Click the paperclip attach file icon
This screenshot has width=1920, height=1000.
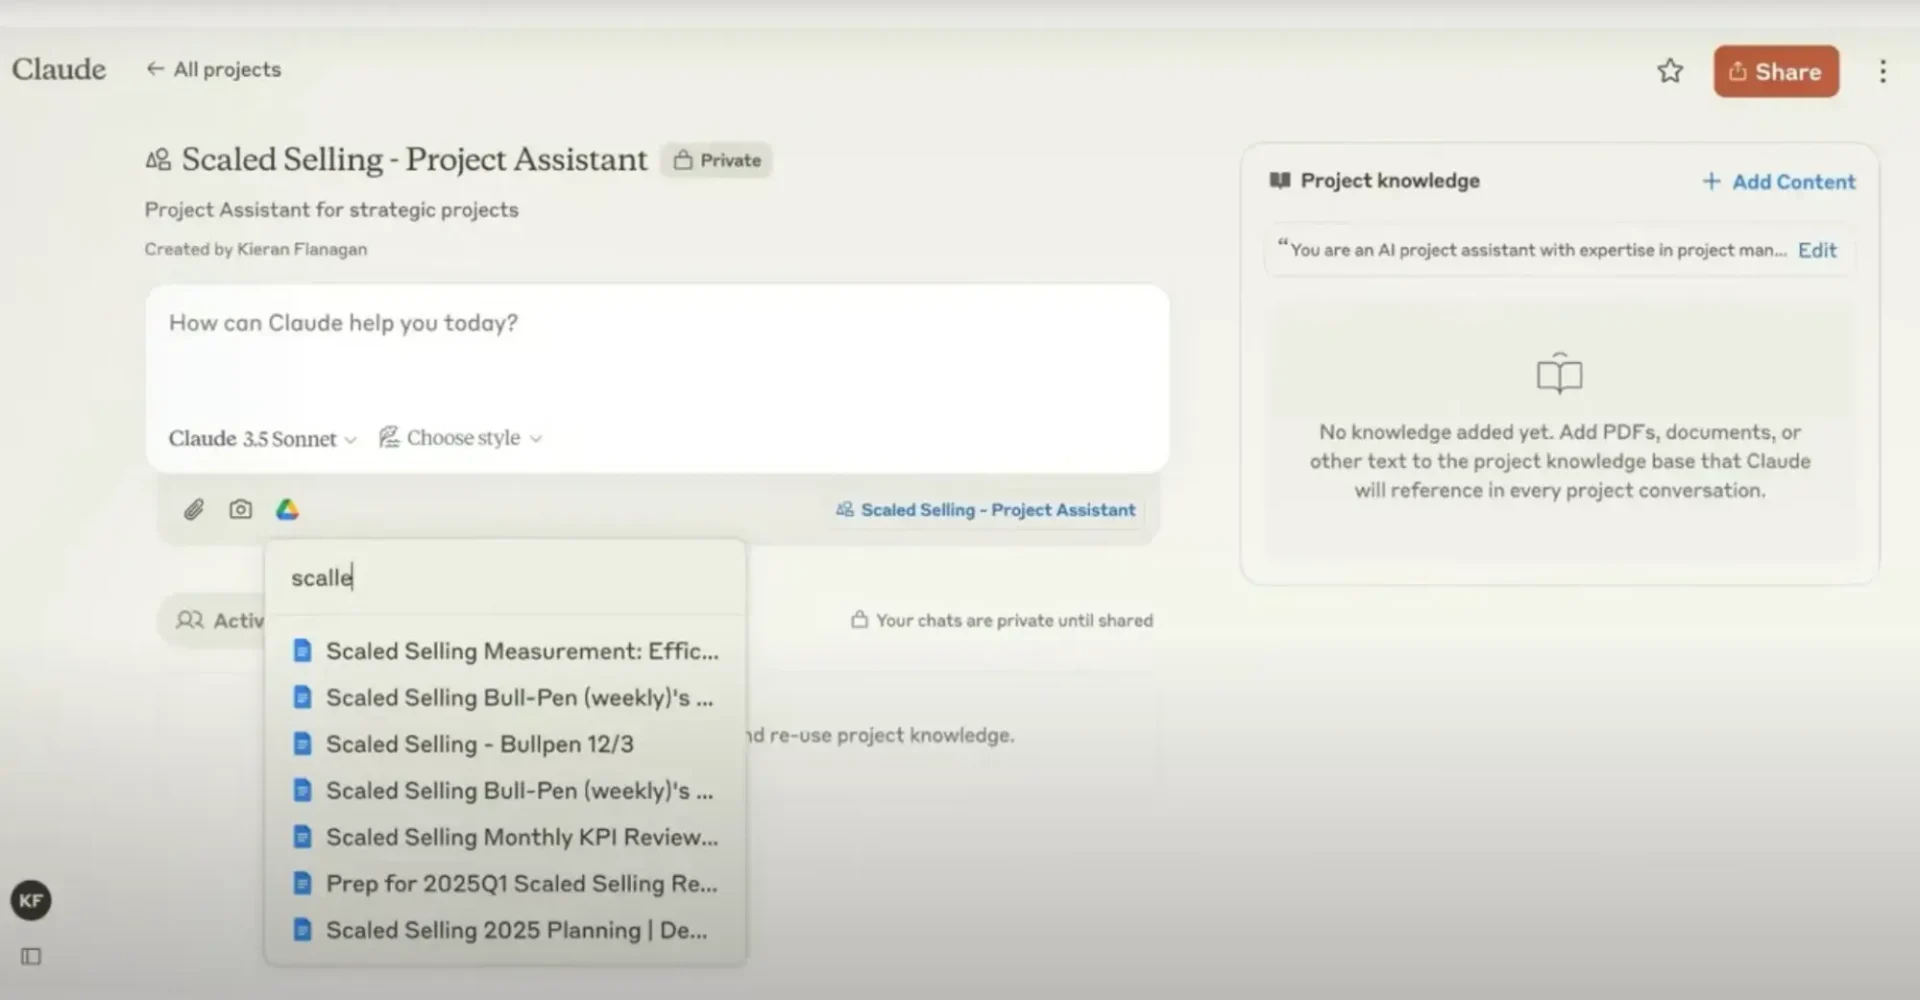click(194, 510)
